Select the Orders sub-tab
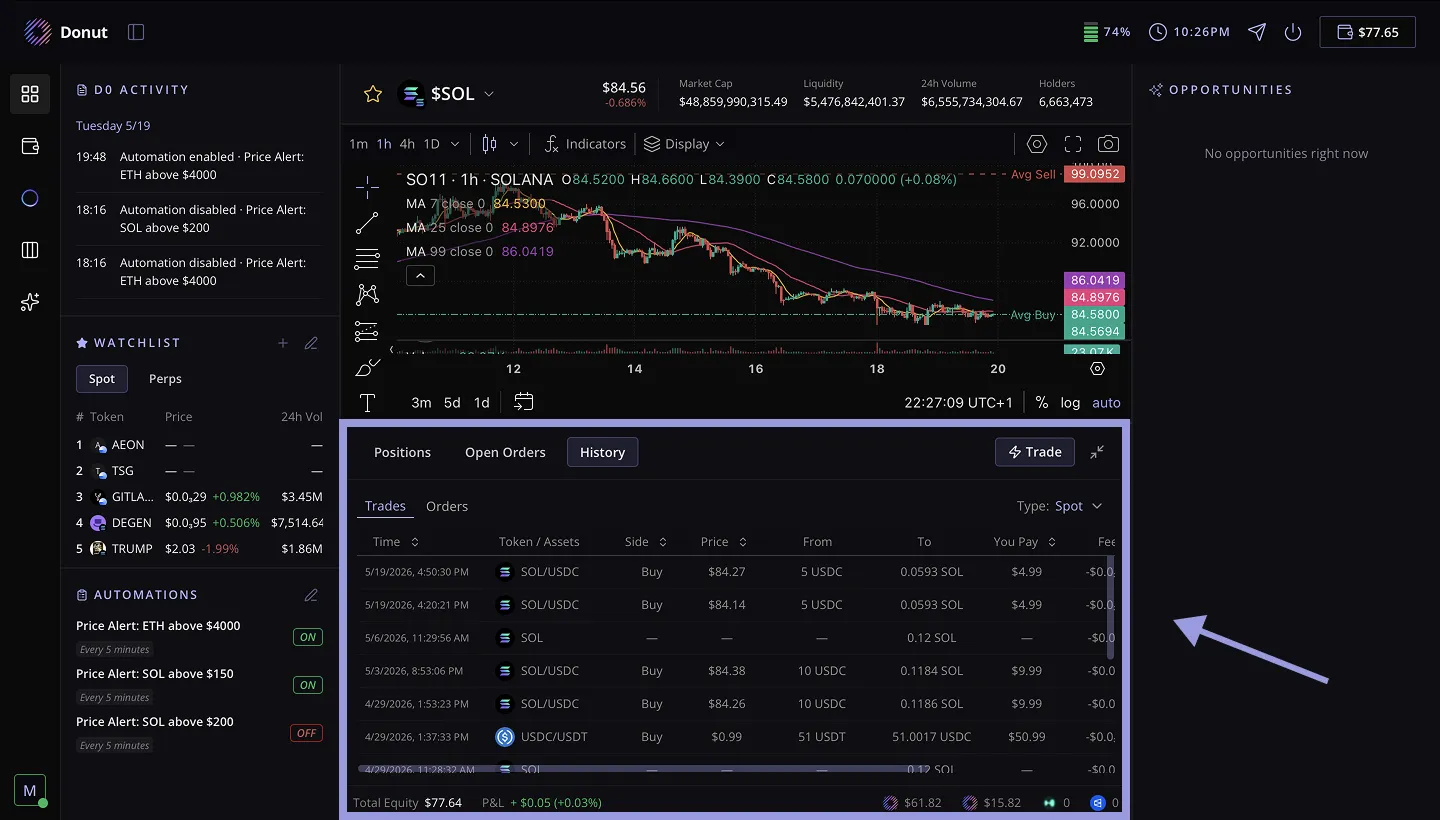Screen dimensions: 1440x820 click(x=447, y=506)
